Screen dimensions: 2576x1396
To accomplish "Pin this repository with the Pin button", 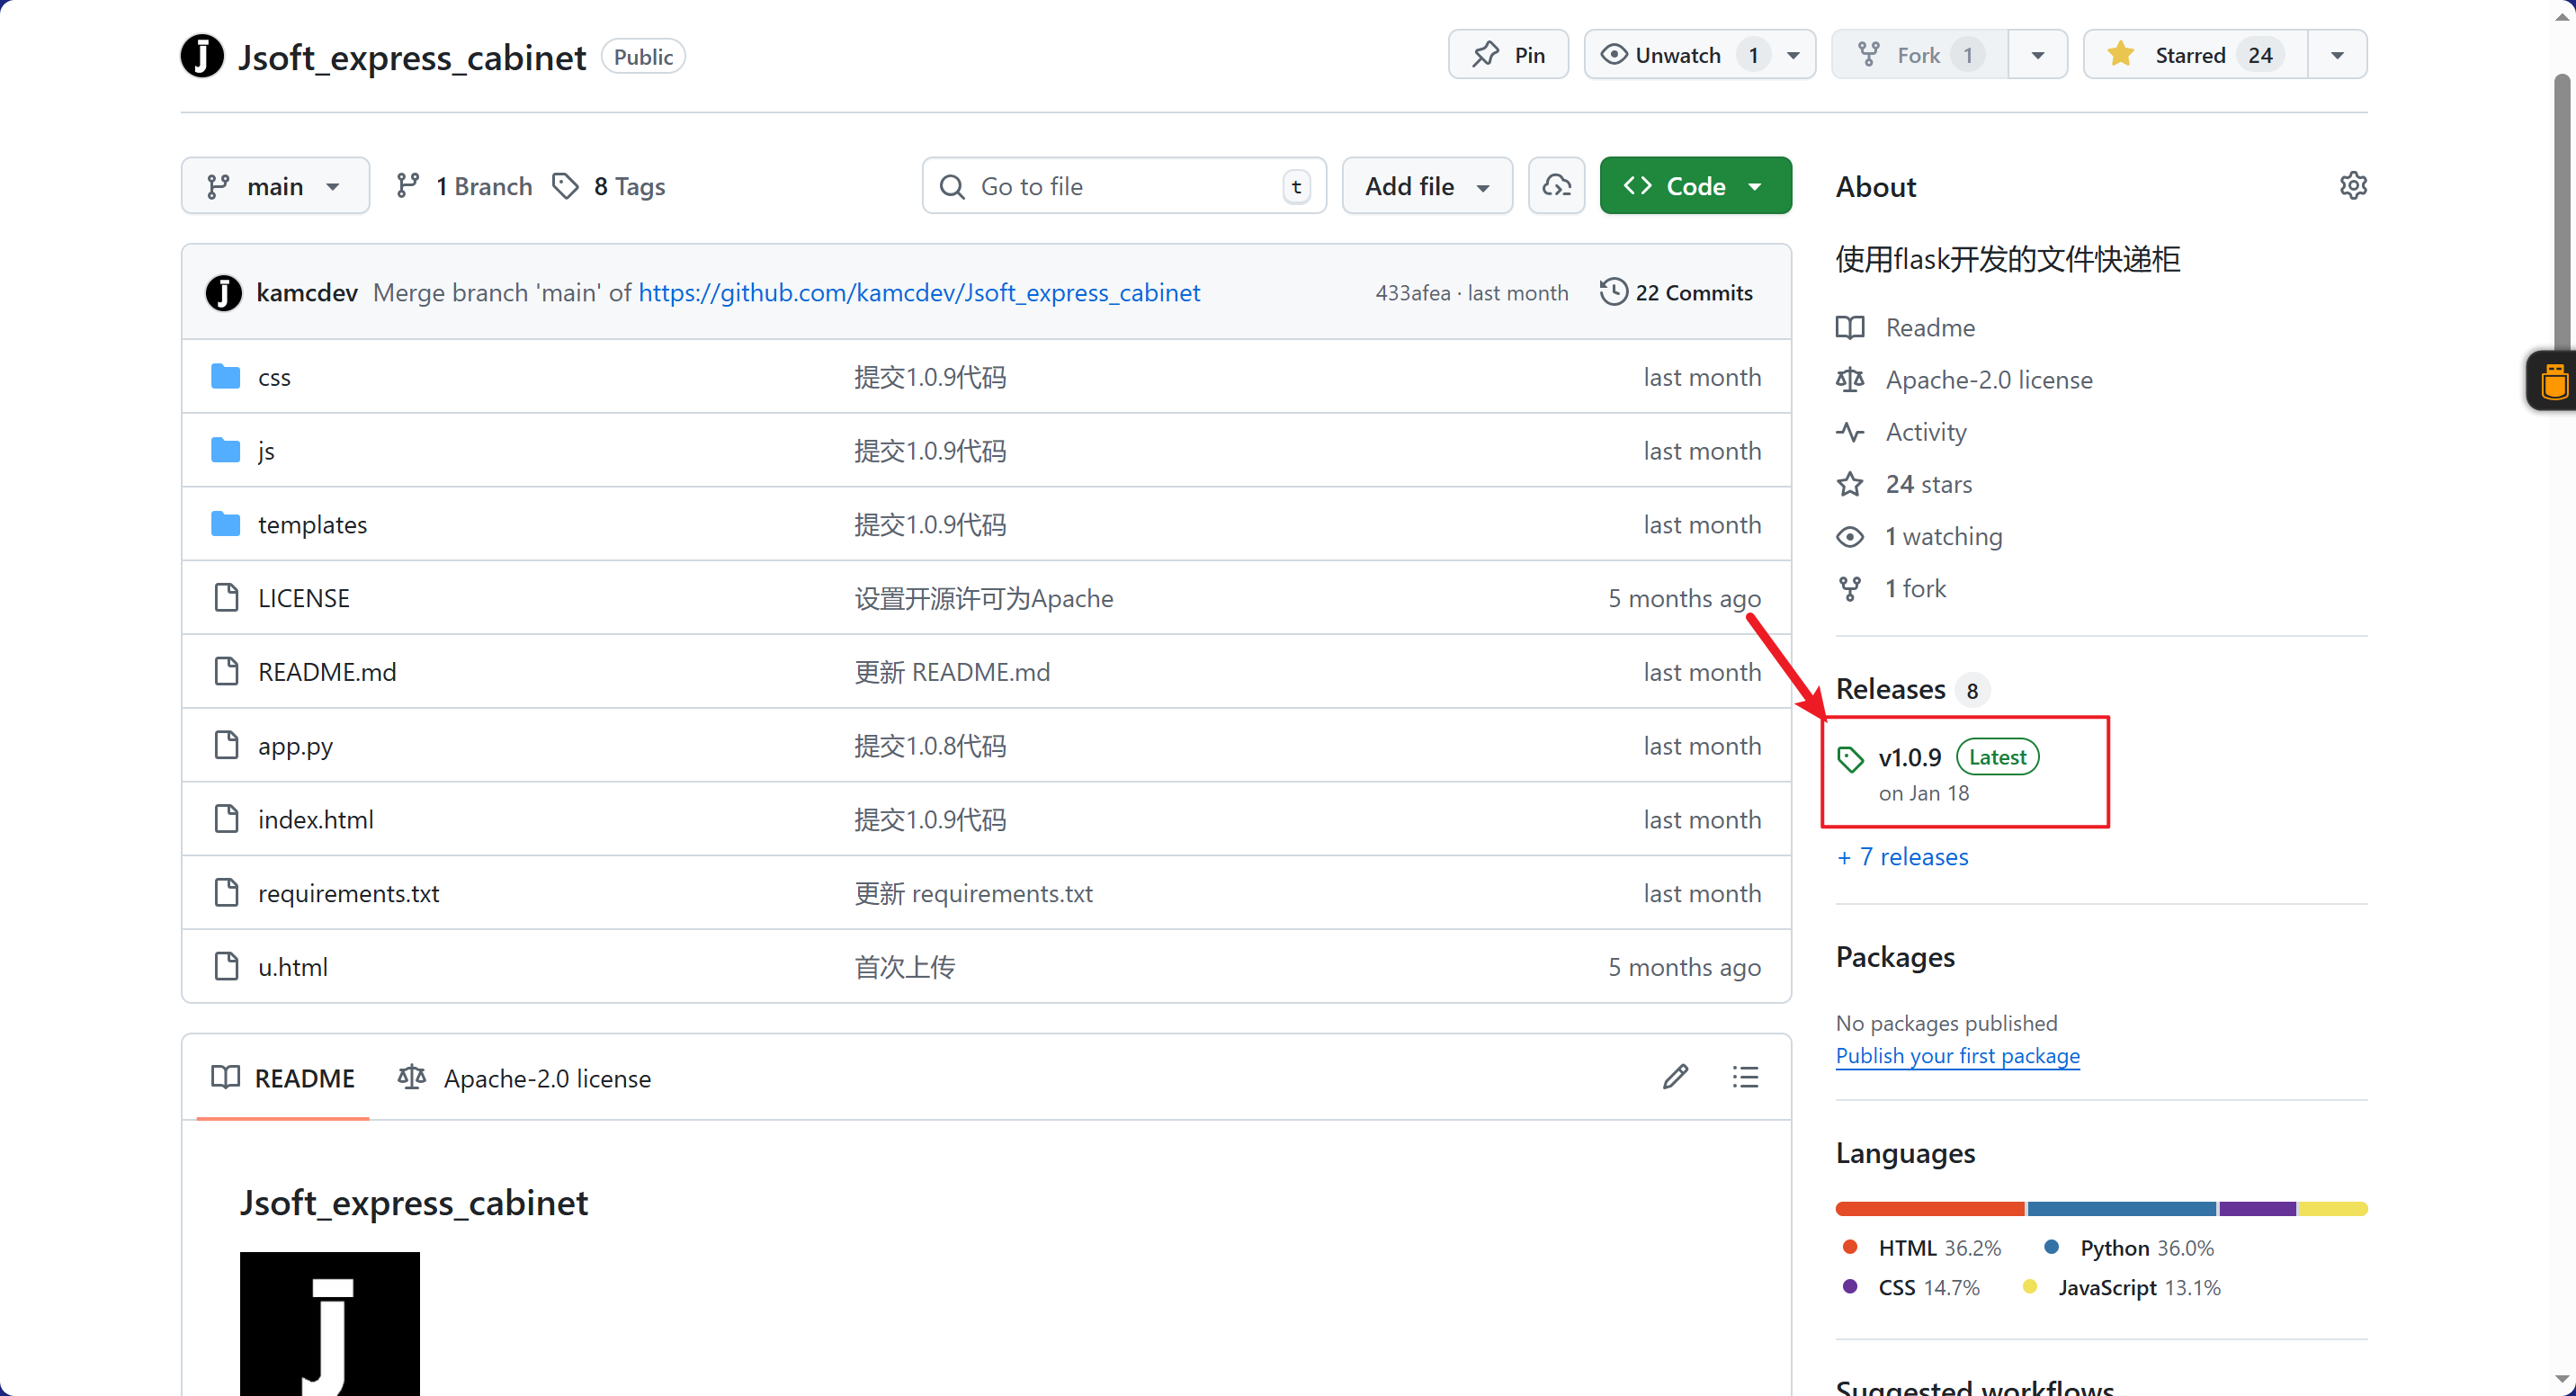I will pyautogui.click(x=1508, y=55).
